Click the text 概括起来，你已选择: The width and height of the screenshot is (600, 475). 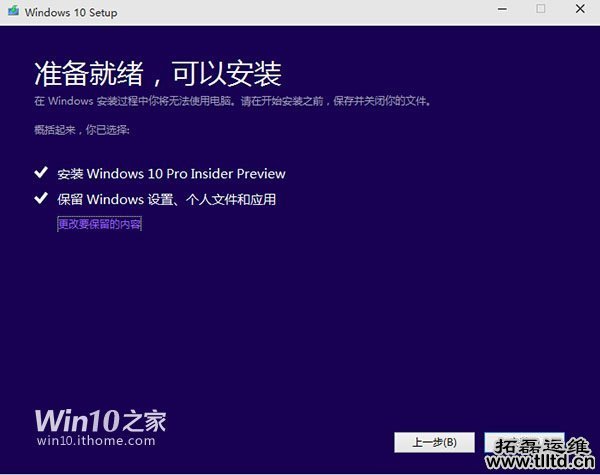(x=82, y=130)
